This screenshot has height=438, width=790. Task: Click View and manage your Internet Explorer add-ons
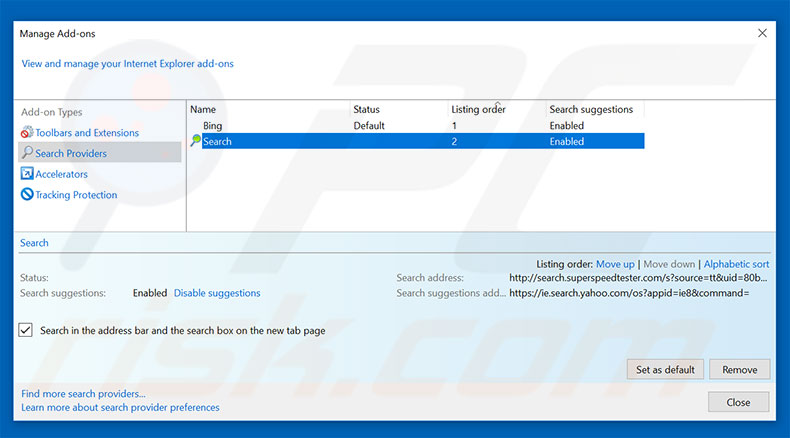point(127,64)
